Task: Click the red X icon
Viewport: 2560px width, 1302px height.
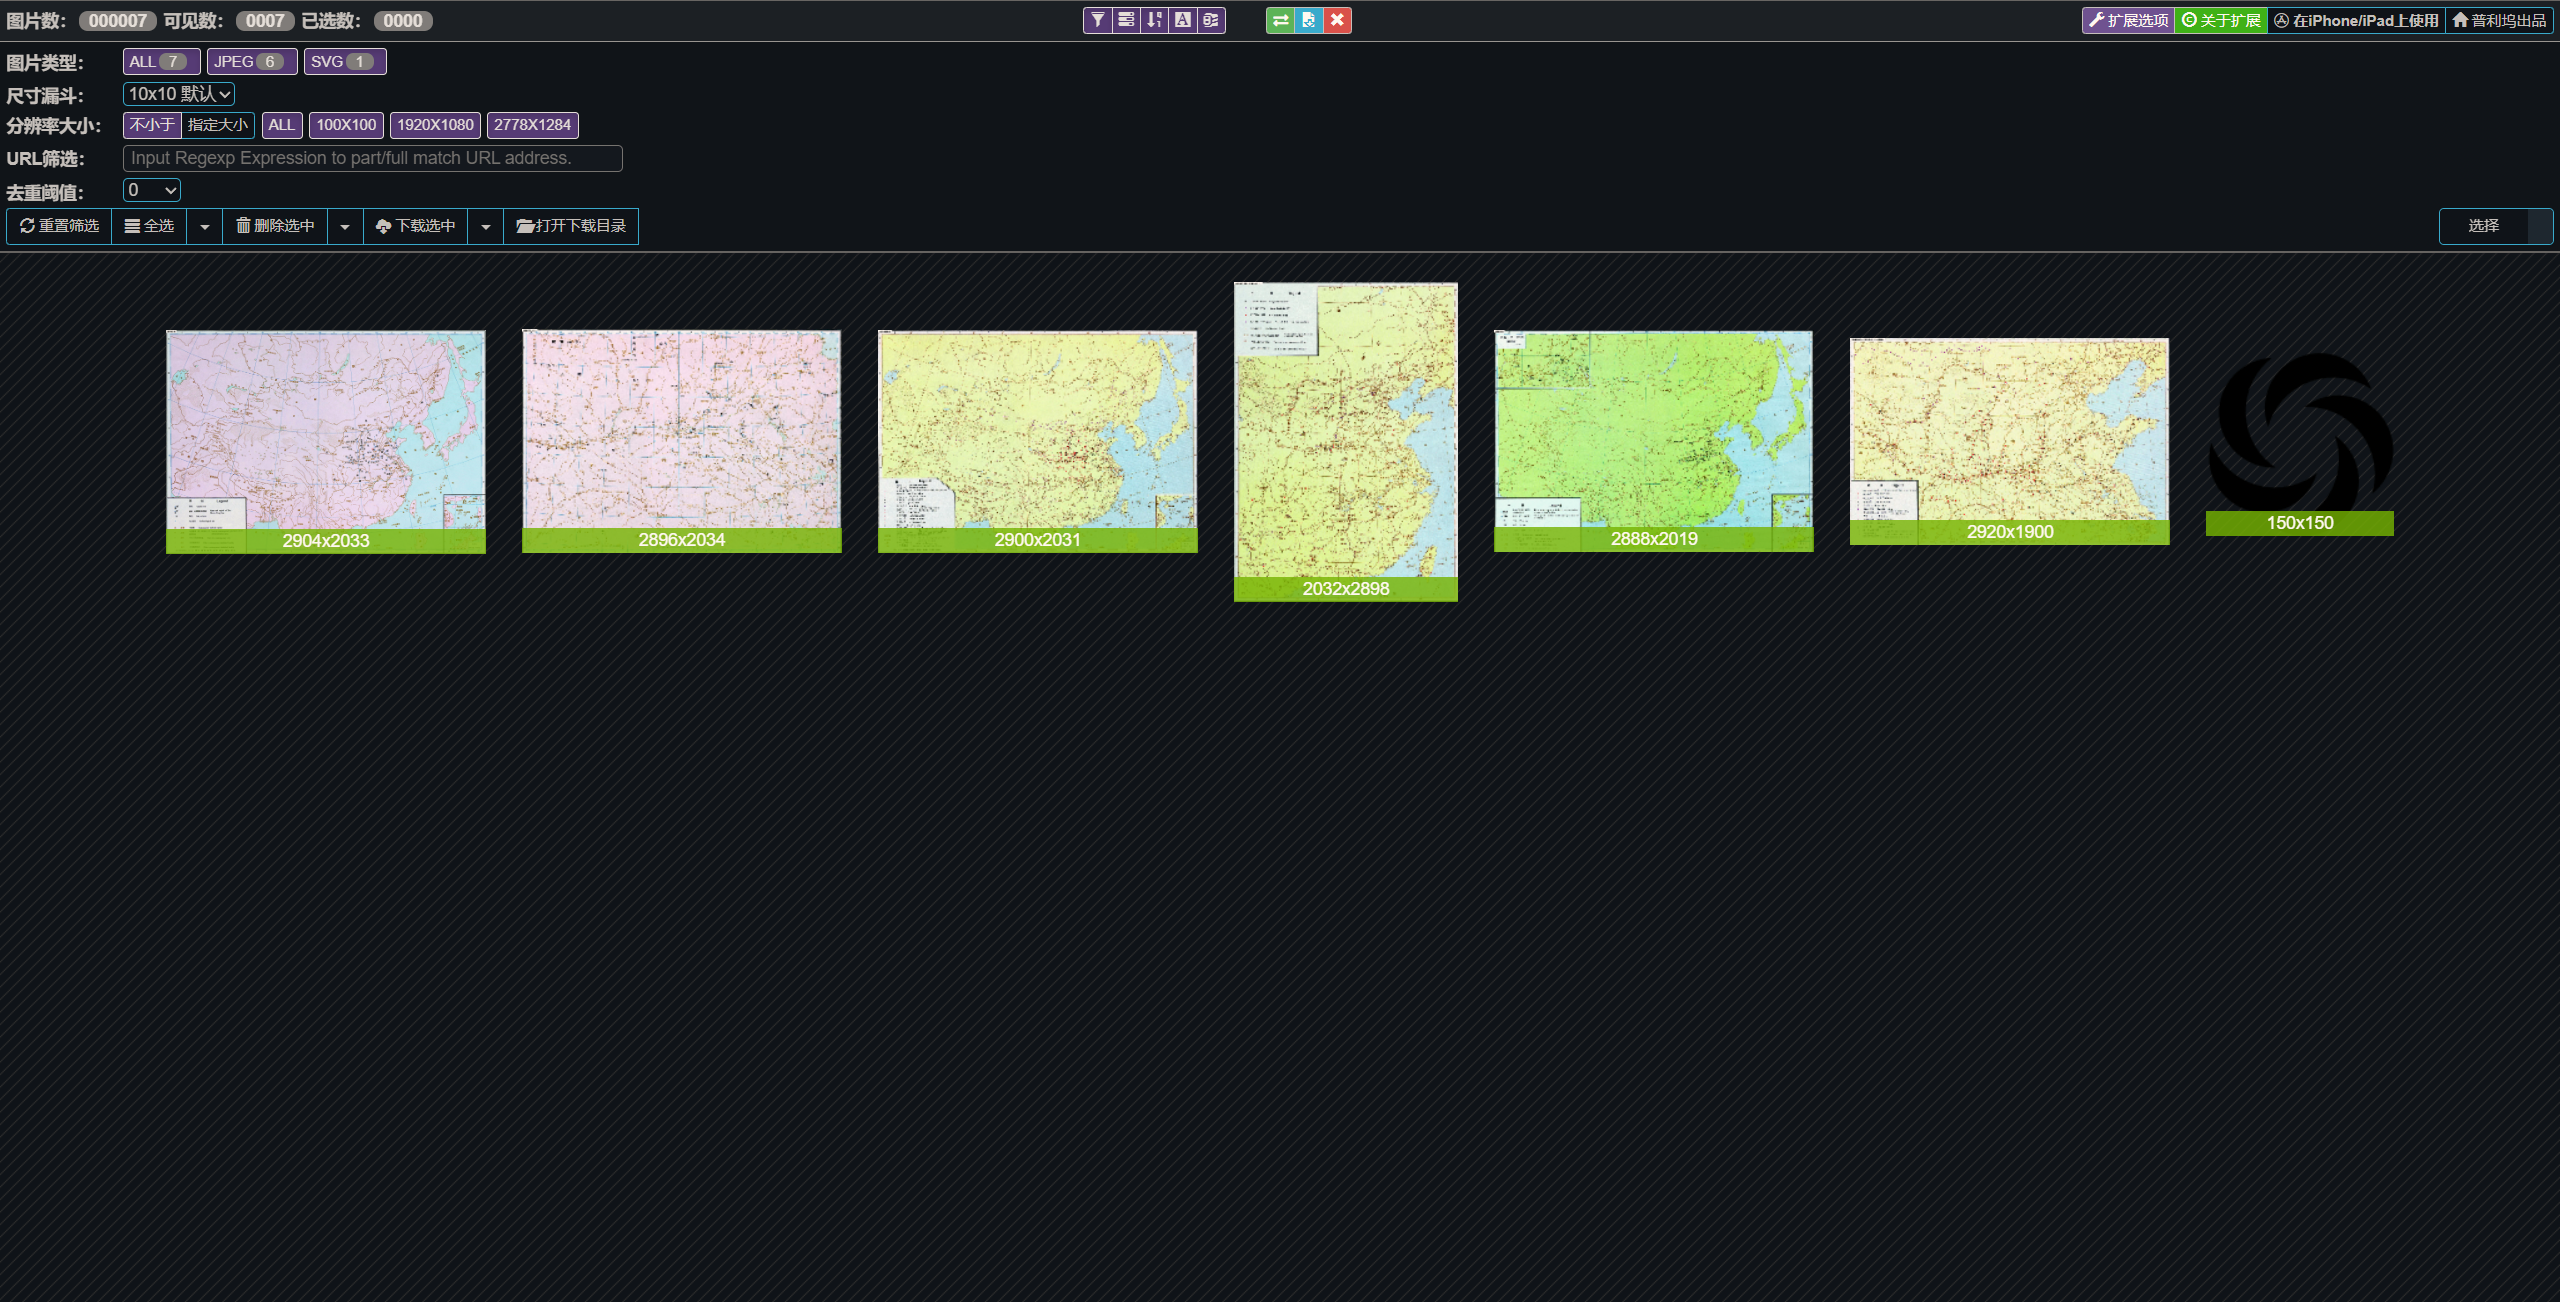Action: pos(1337,20)
